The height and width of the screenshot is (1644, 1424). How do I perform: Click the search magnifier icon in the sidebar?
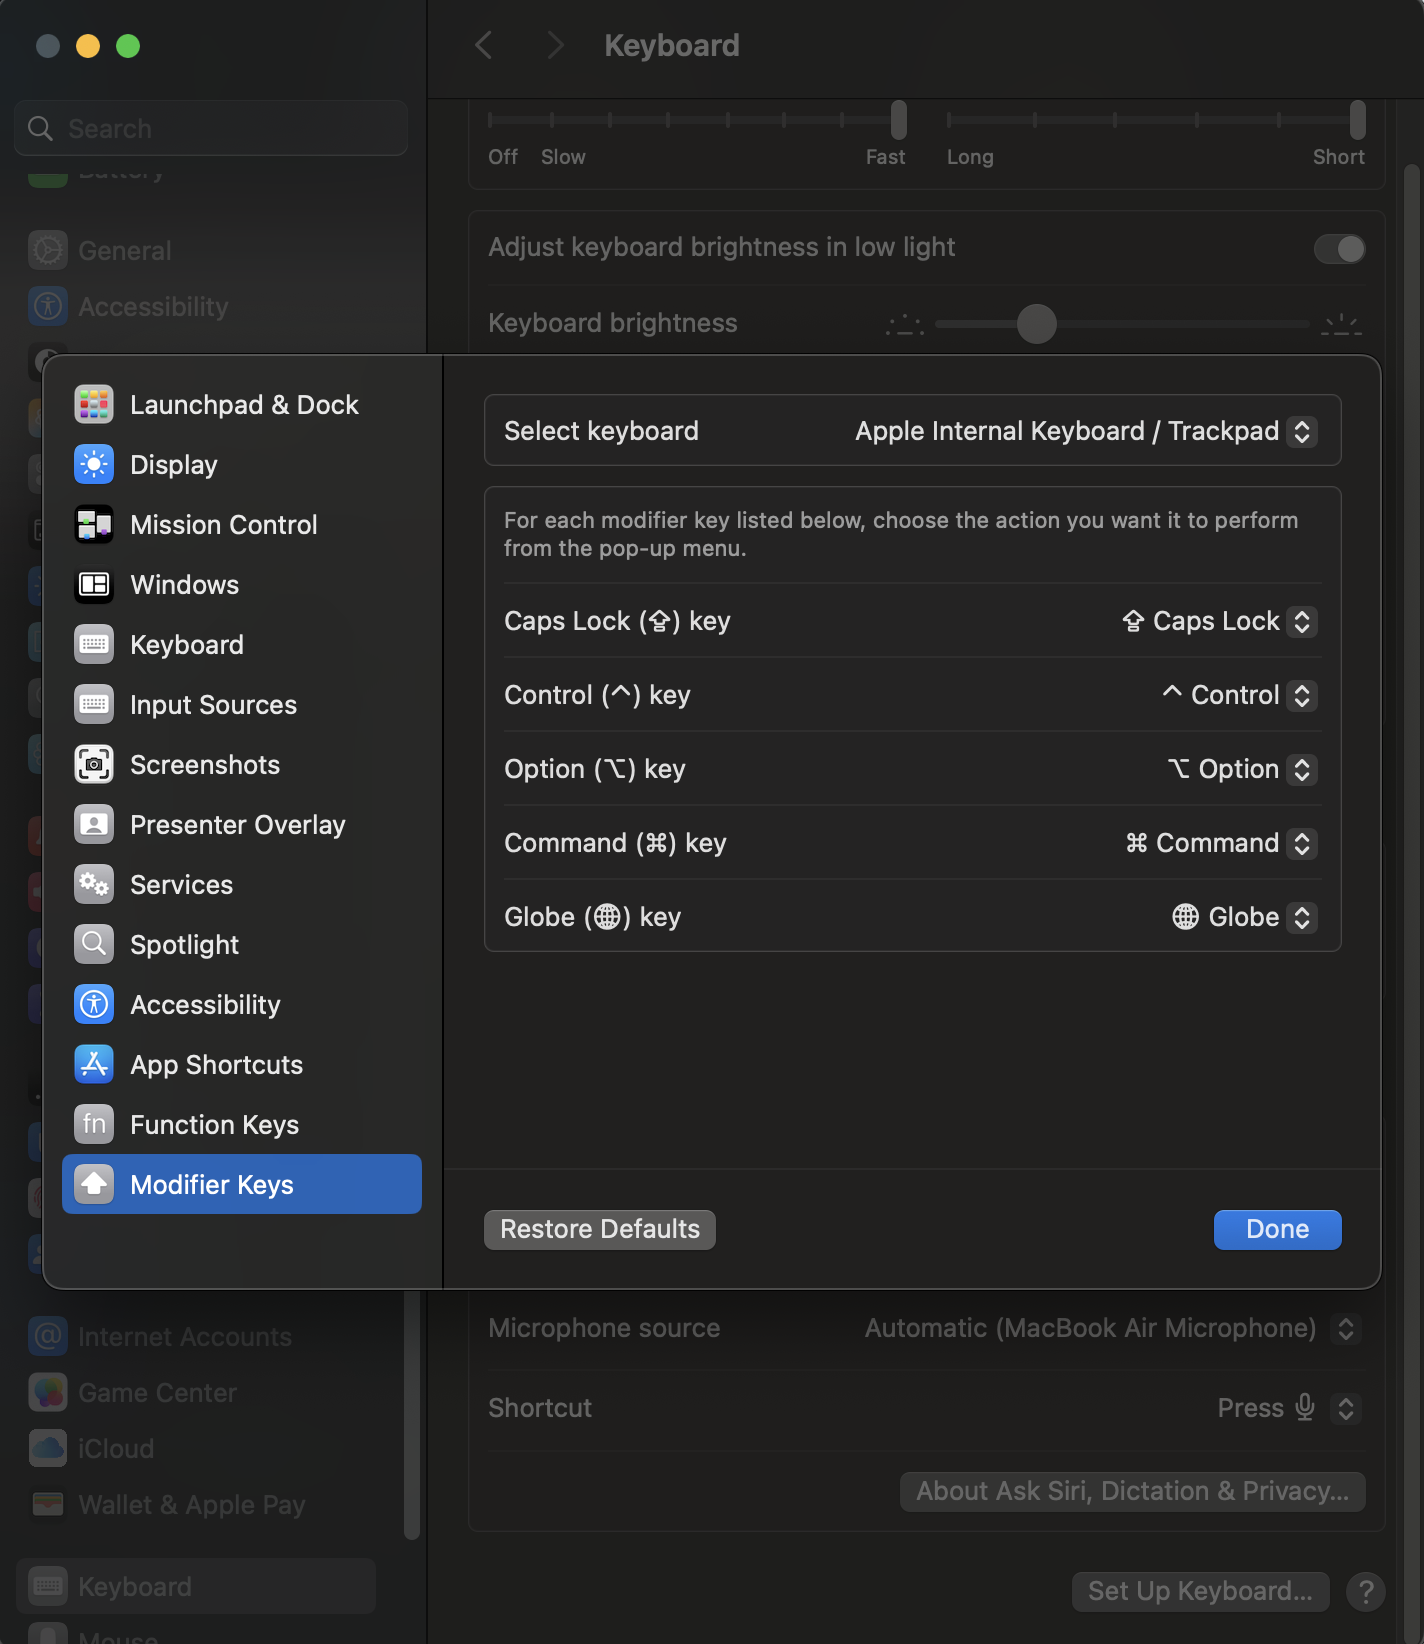click(40, 128)
